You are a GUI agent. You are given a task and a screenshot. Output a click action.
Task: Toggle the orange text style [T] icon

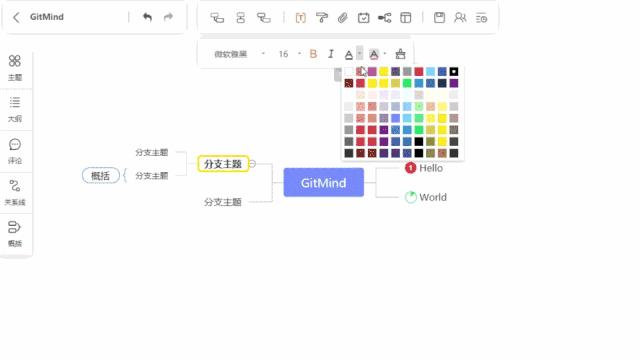click(301, 18)
